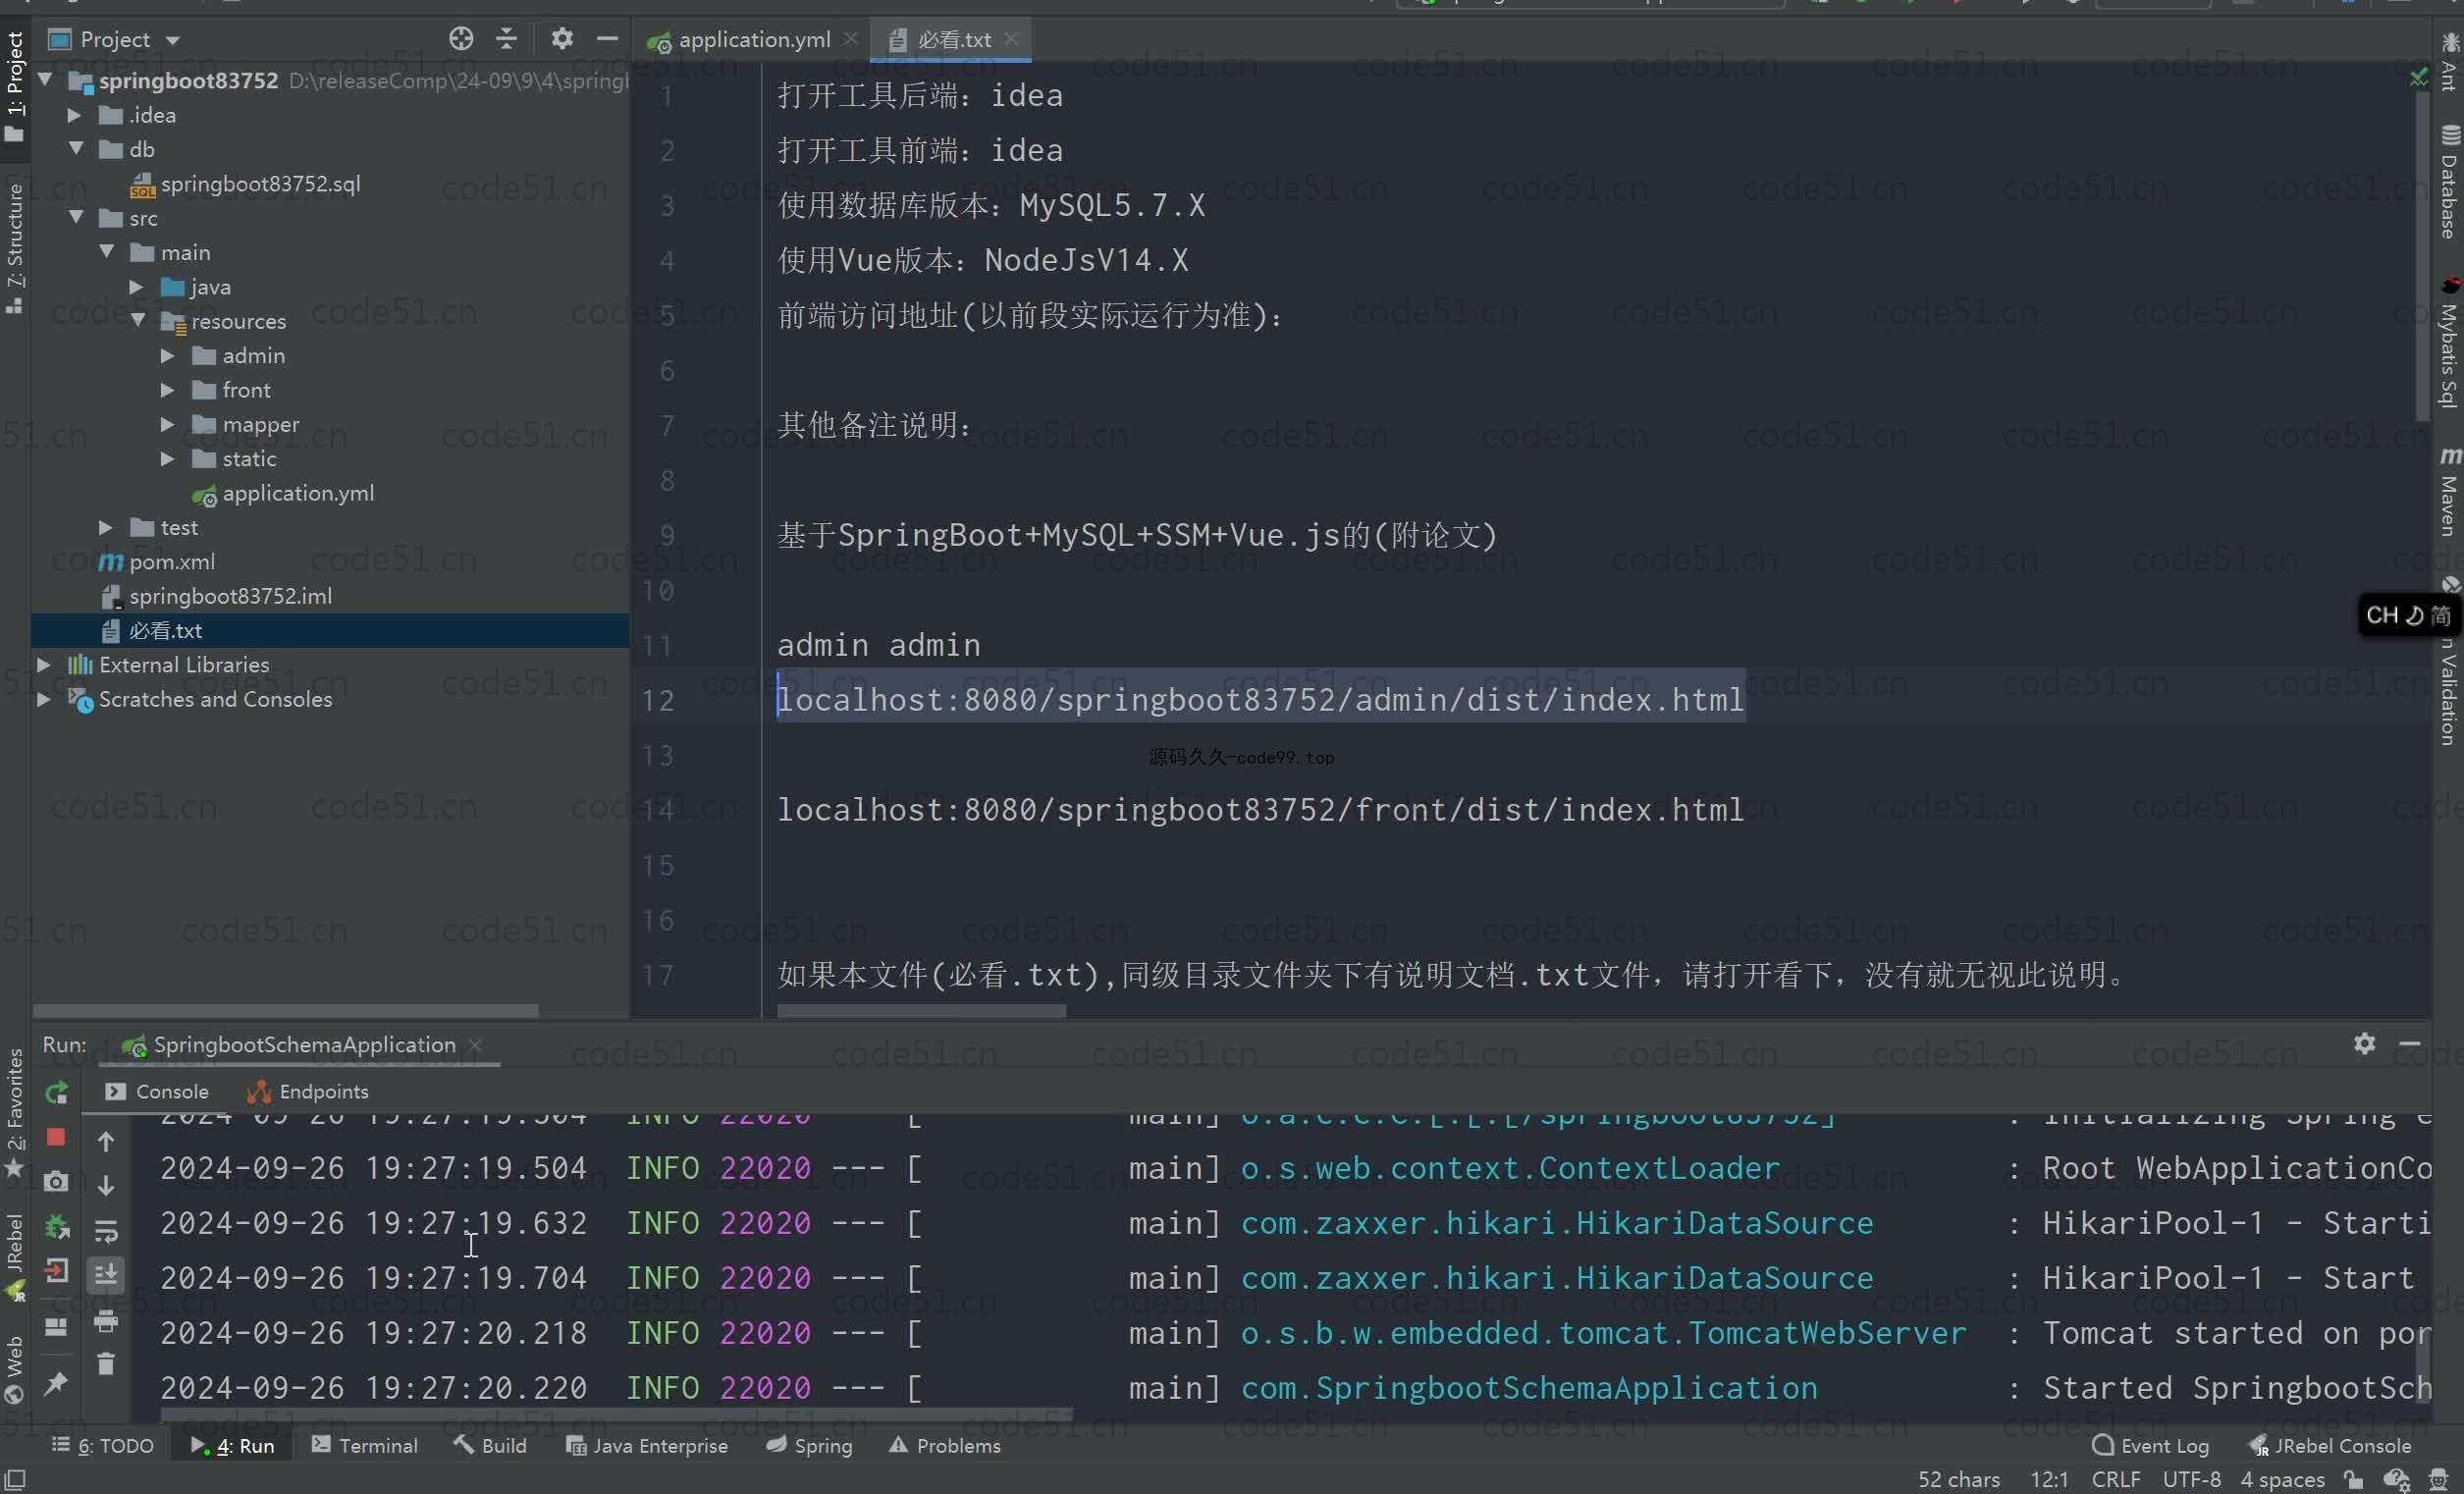Viewport: 2464px width, 1494px height.
Task: Stop the running application with red square
Action: (56, 1137)
